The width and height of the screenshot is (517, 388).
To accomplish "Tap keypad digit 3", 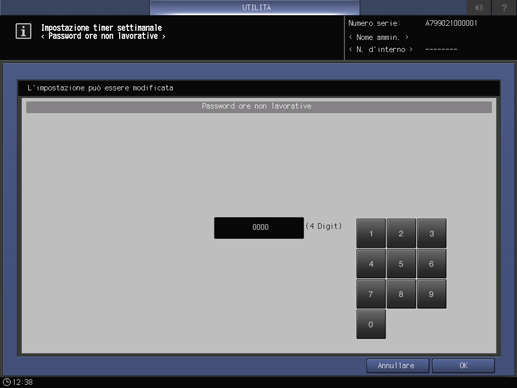I will click(x=431, y=233).
